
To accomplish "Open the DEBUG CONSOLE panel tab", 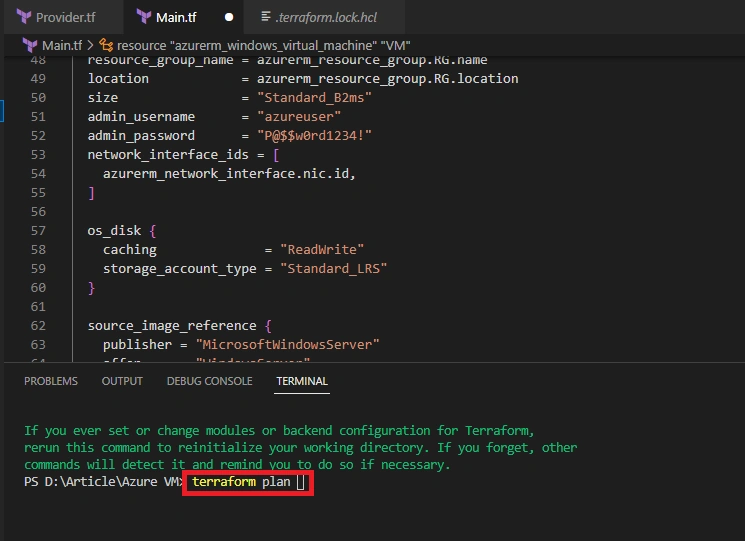I will coord(210,381).
